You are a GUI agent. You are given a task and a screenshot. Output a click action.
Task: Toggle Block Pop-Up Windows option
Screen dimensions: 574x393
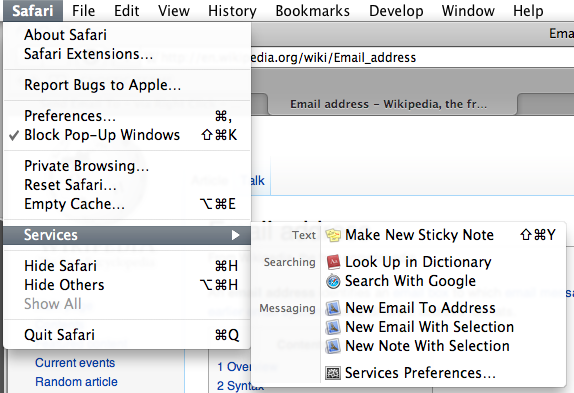coord(127,135)
